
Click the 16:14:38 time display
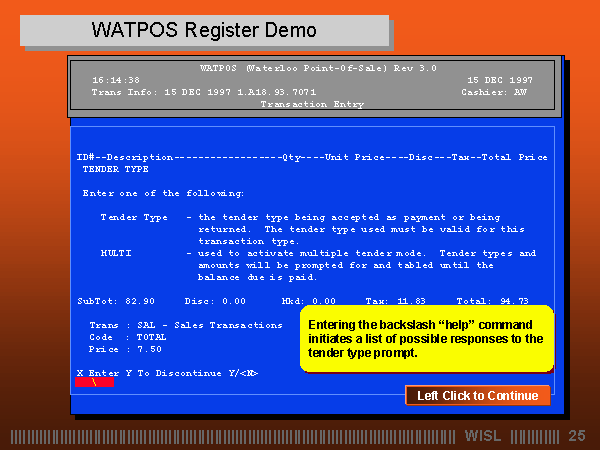pyautogui.click(x=116, y=79)
